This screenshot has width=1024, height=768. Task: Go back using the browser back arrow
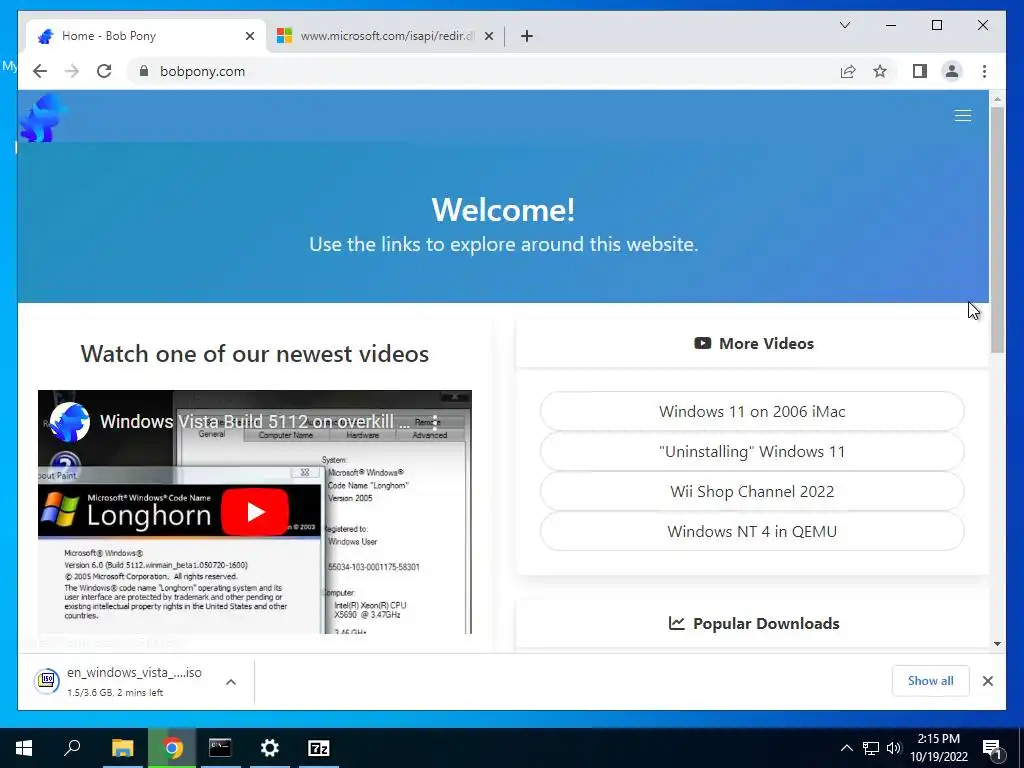click(40, 71)
